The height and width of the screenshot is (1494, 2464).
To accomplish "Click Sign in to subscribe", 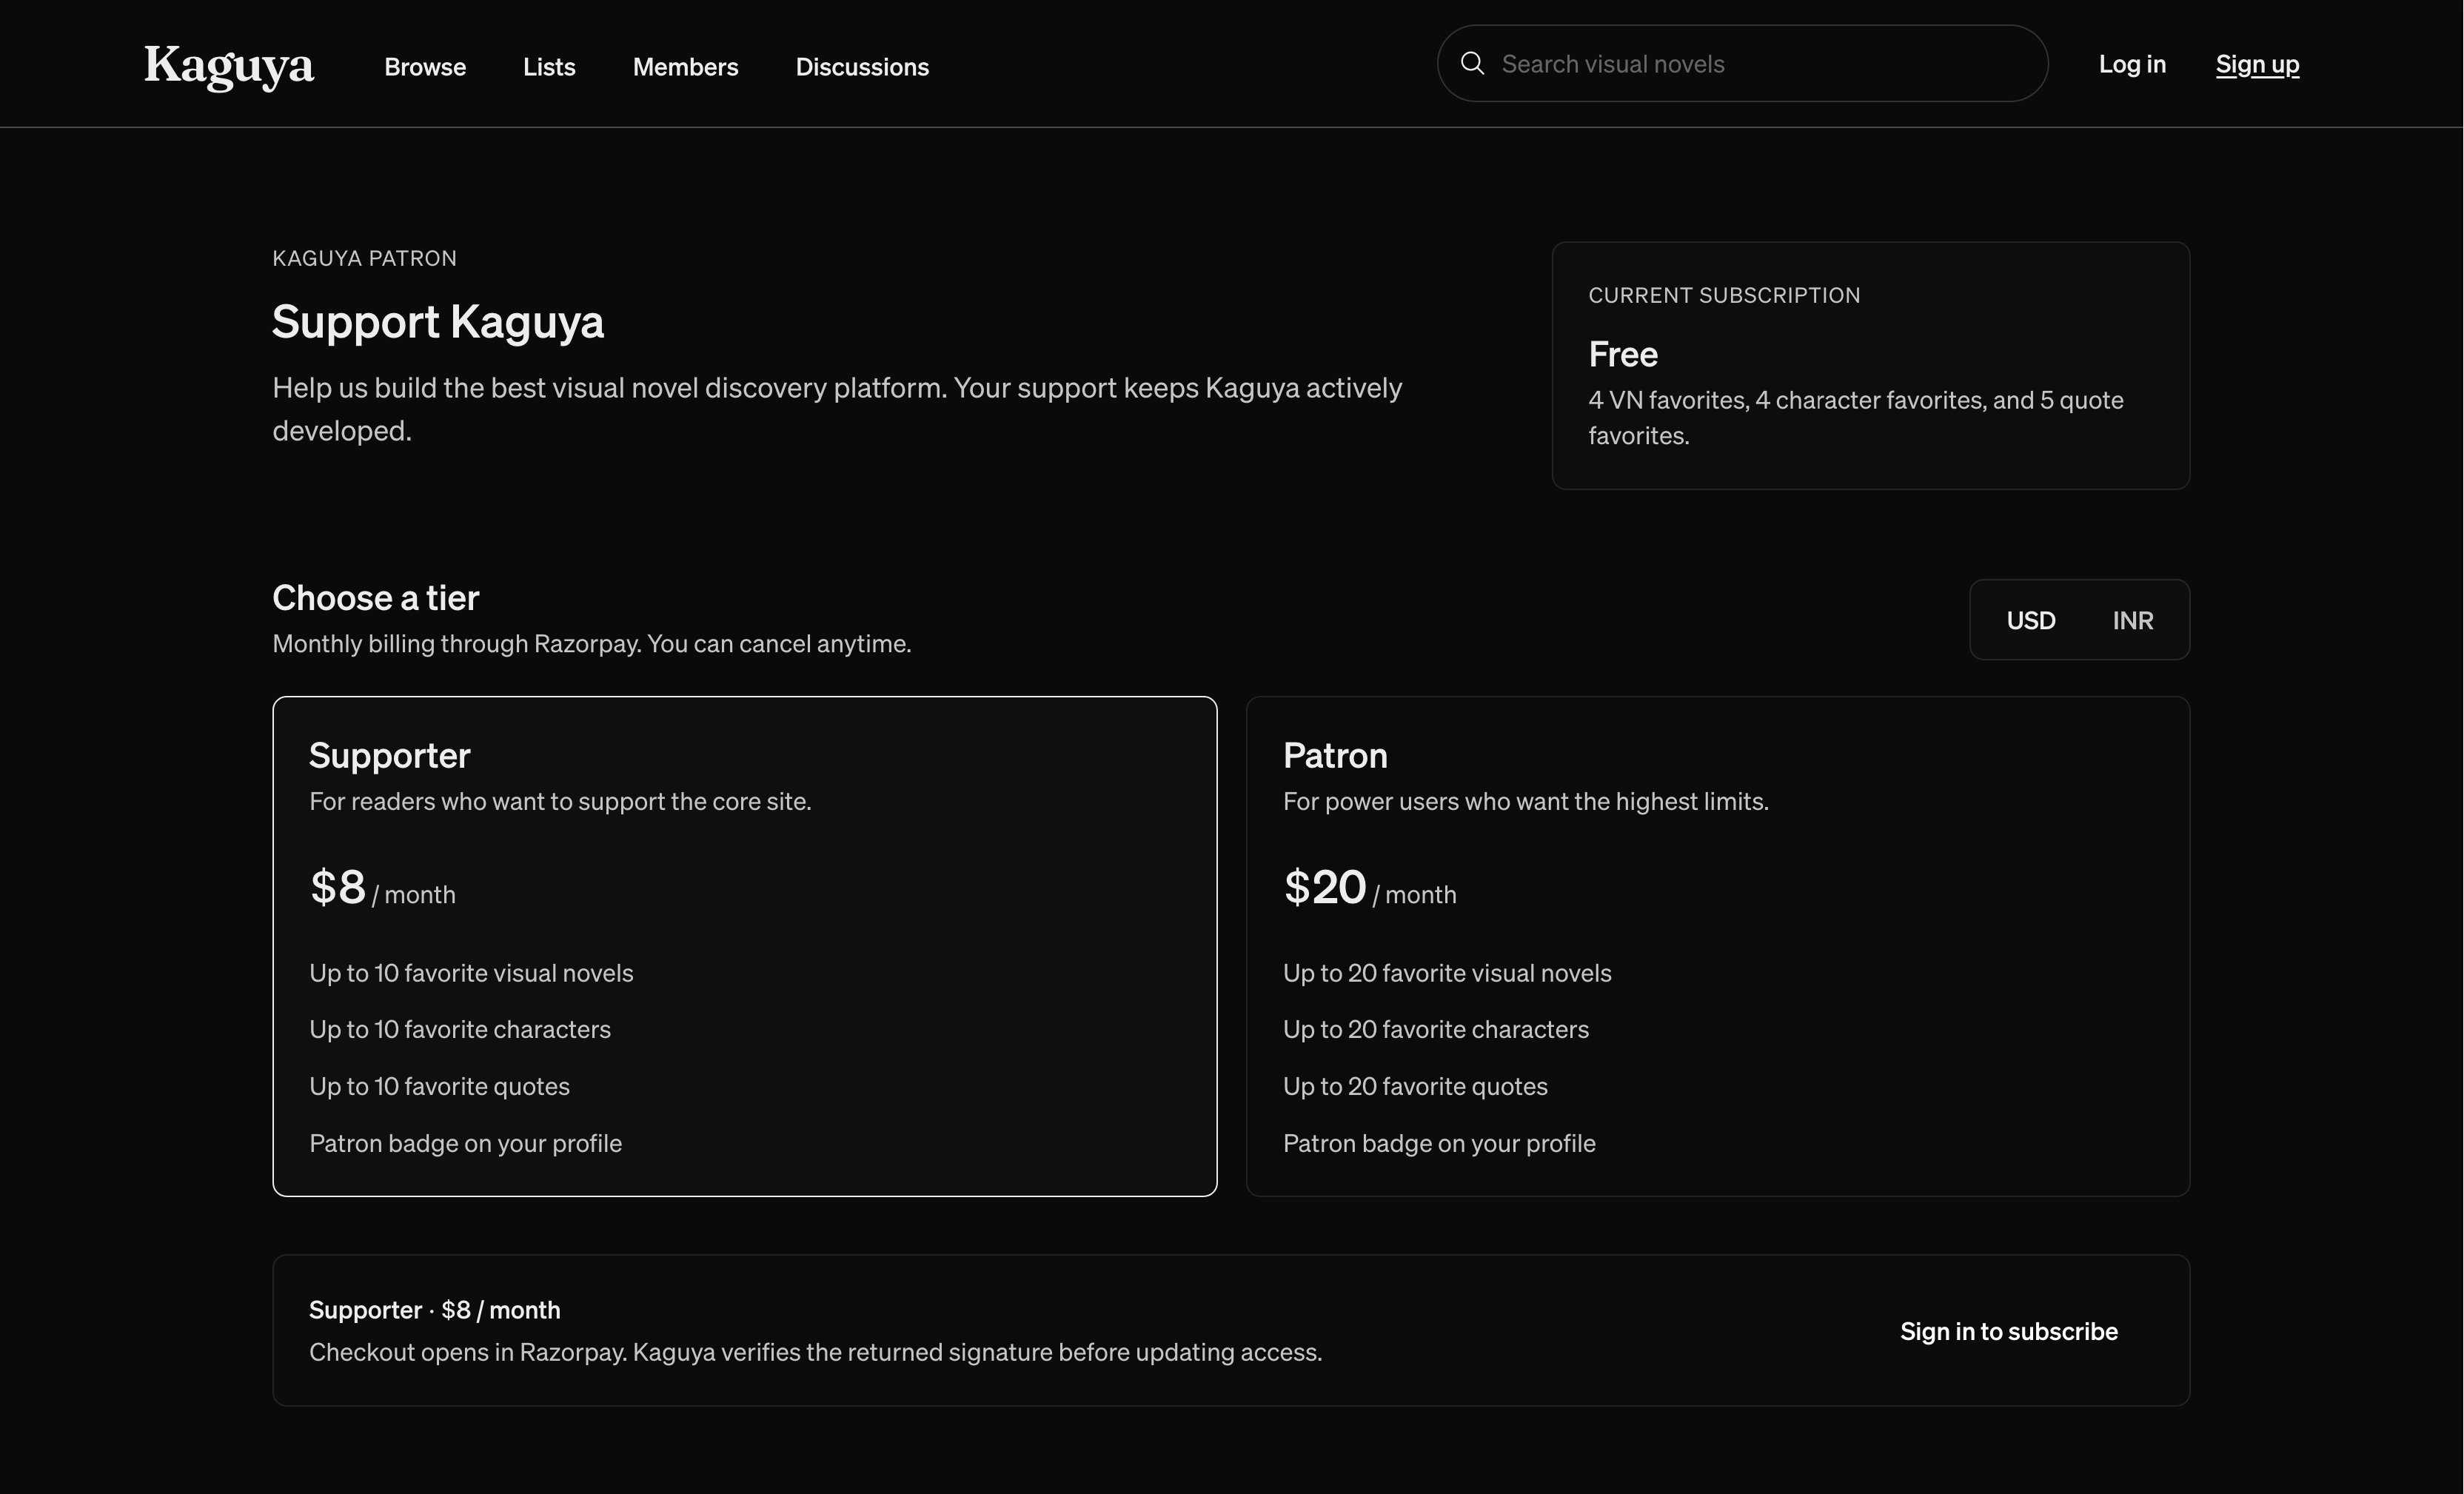I will pos(2009,1331).
